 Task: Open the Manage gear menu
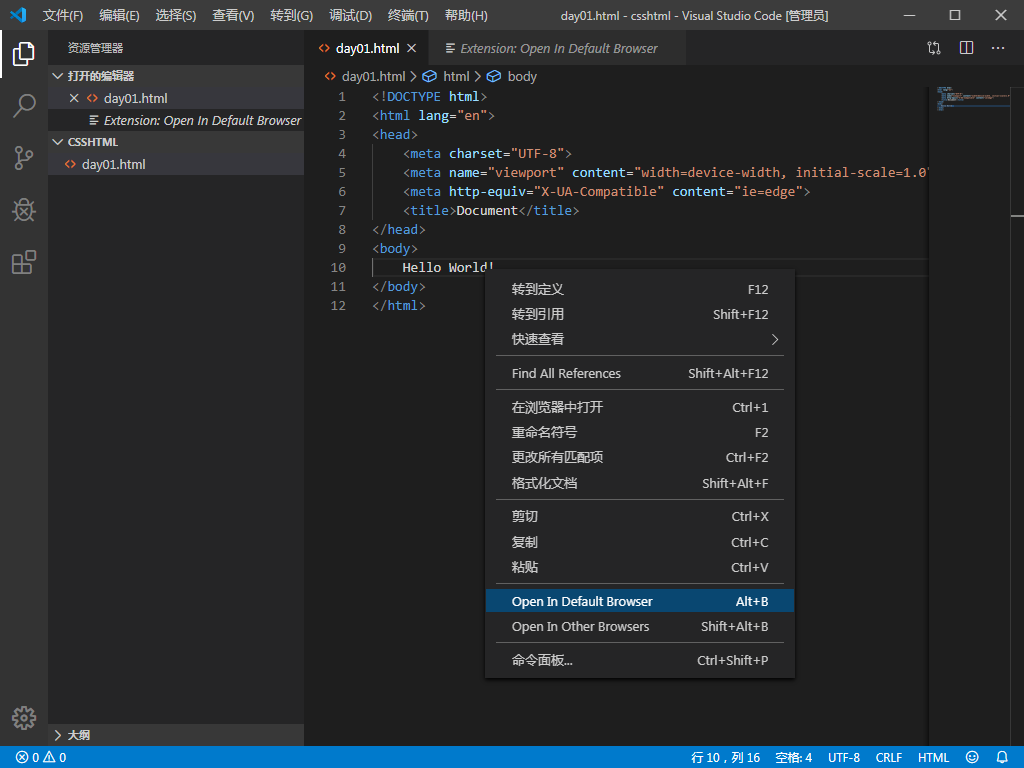(x=24, y=718)
